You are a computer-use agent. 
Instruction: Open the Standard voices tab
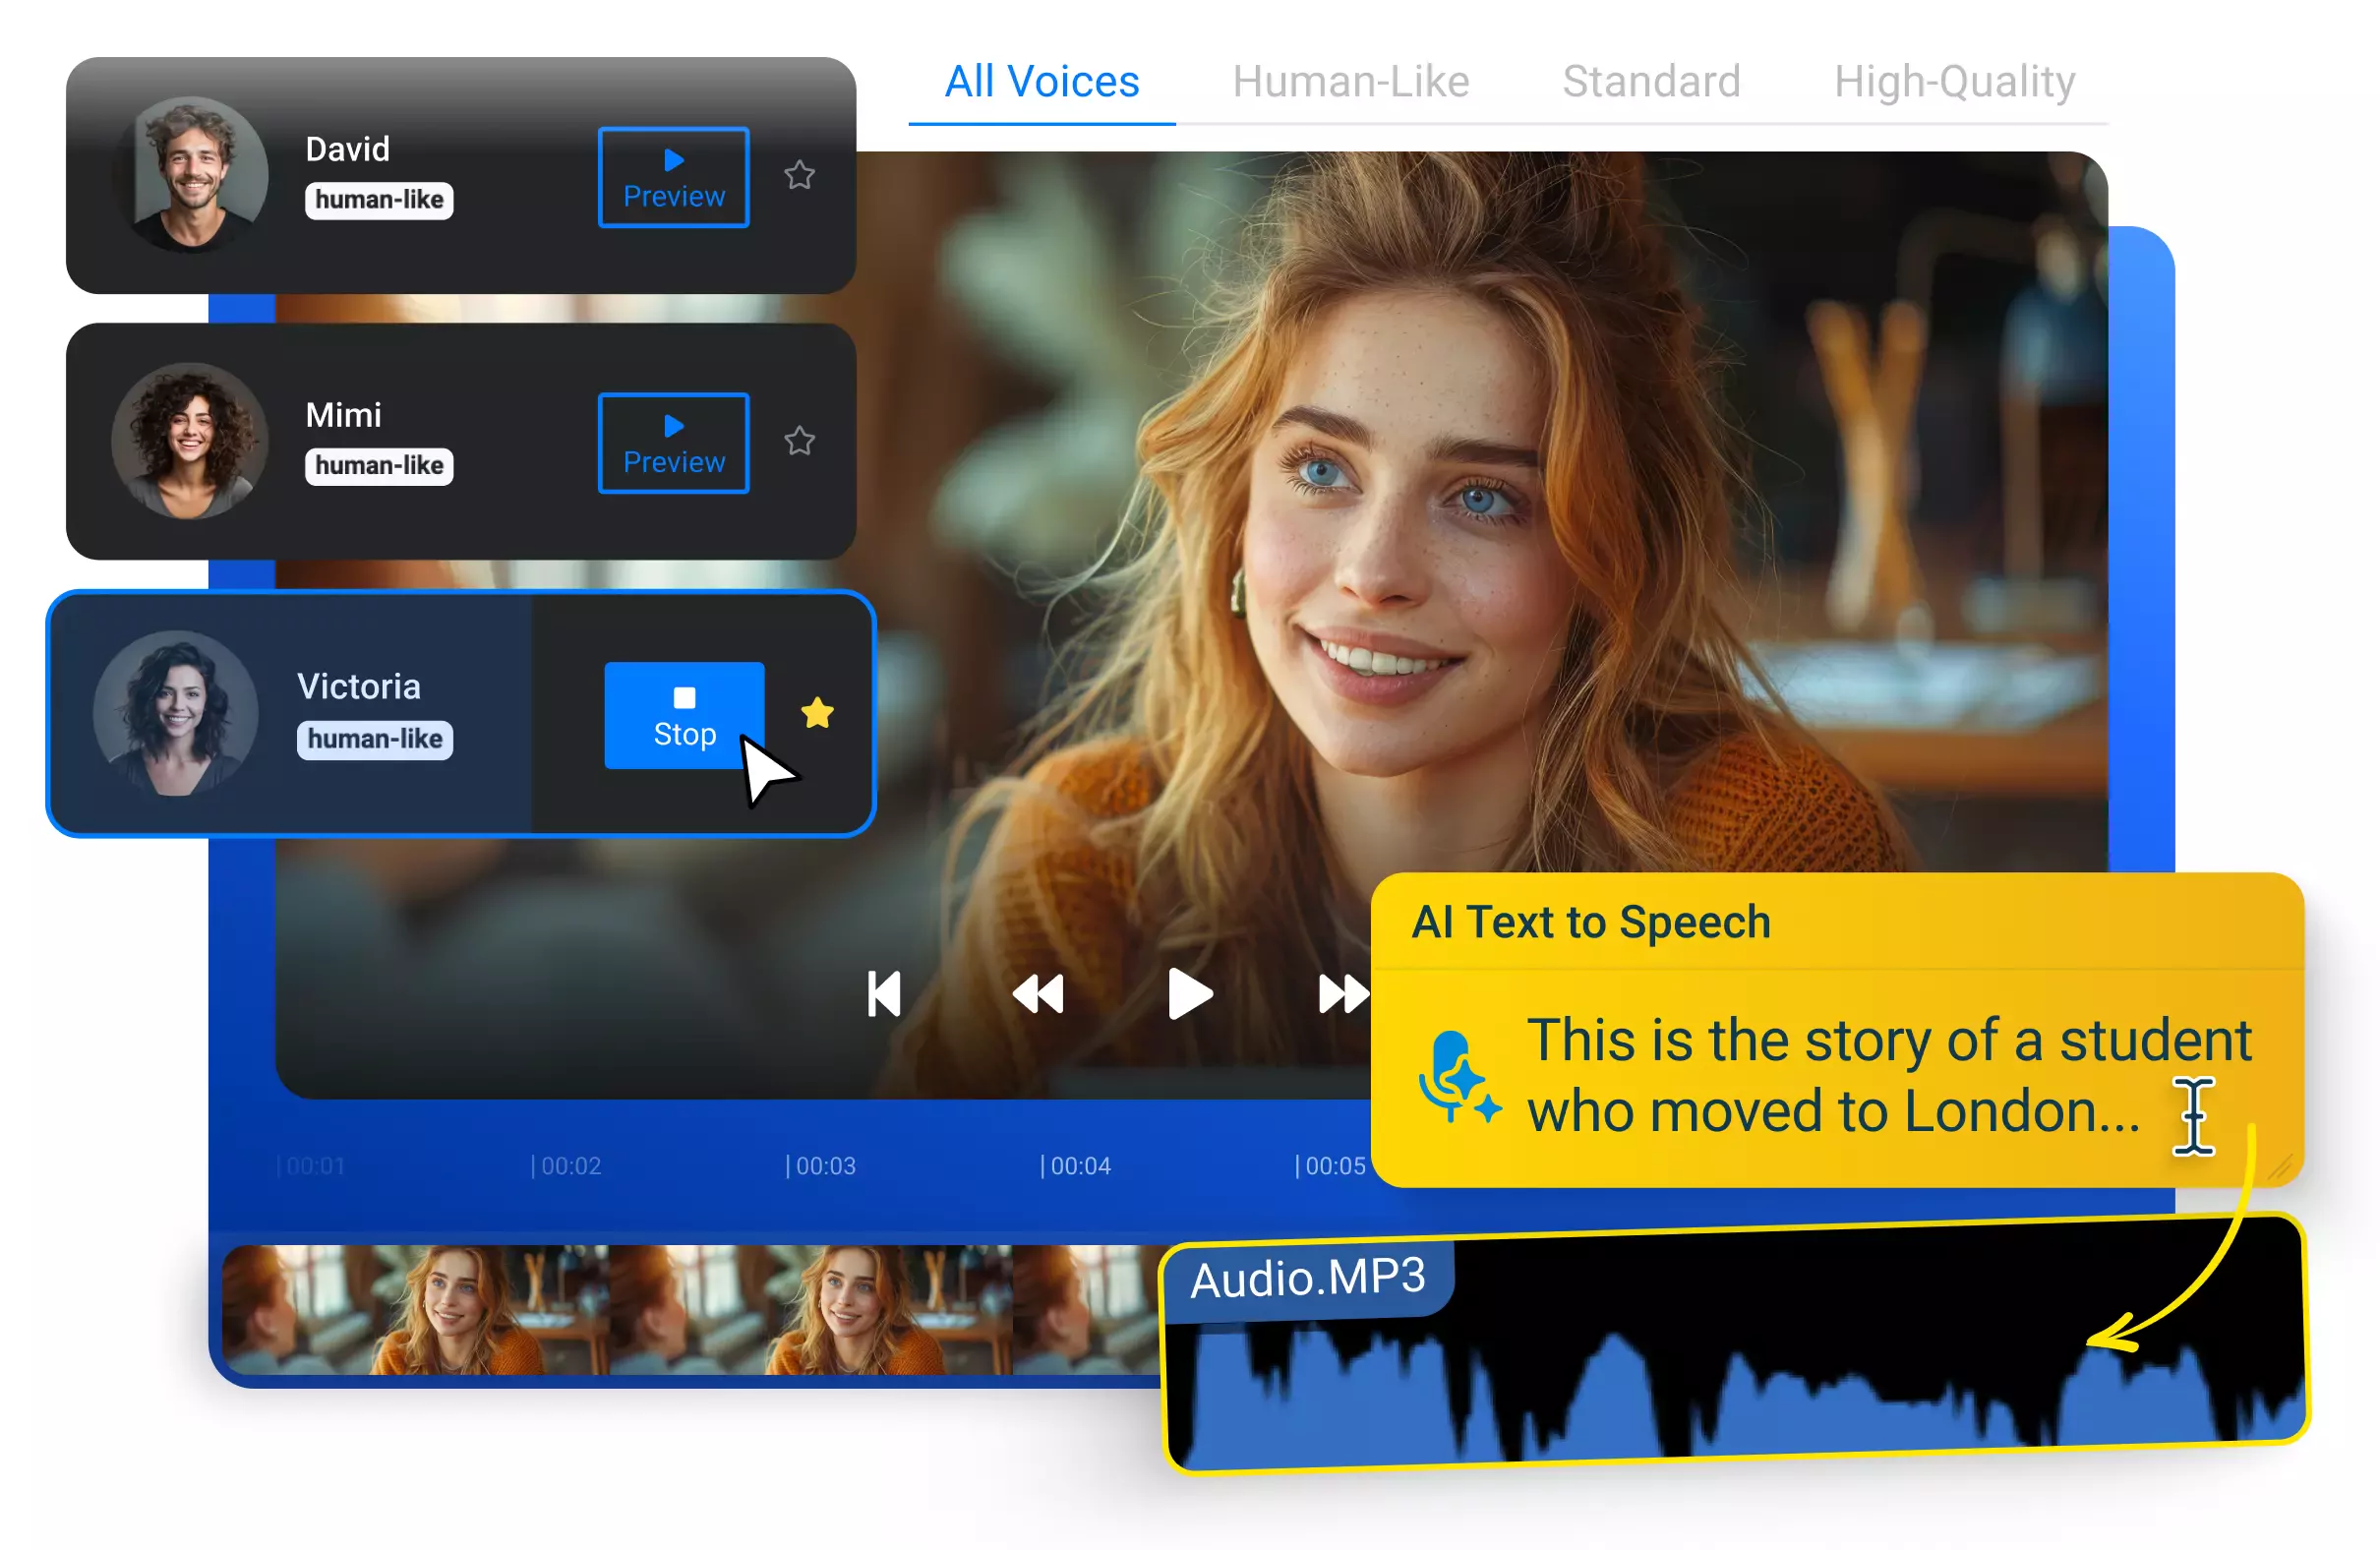click(x=1651, y=82)
